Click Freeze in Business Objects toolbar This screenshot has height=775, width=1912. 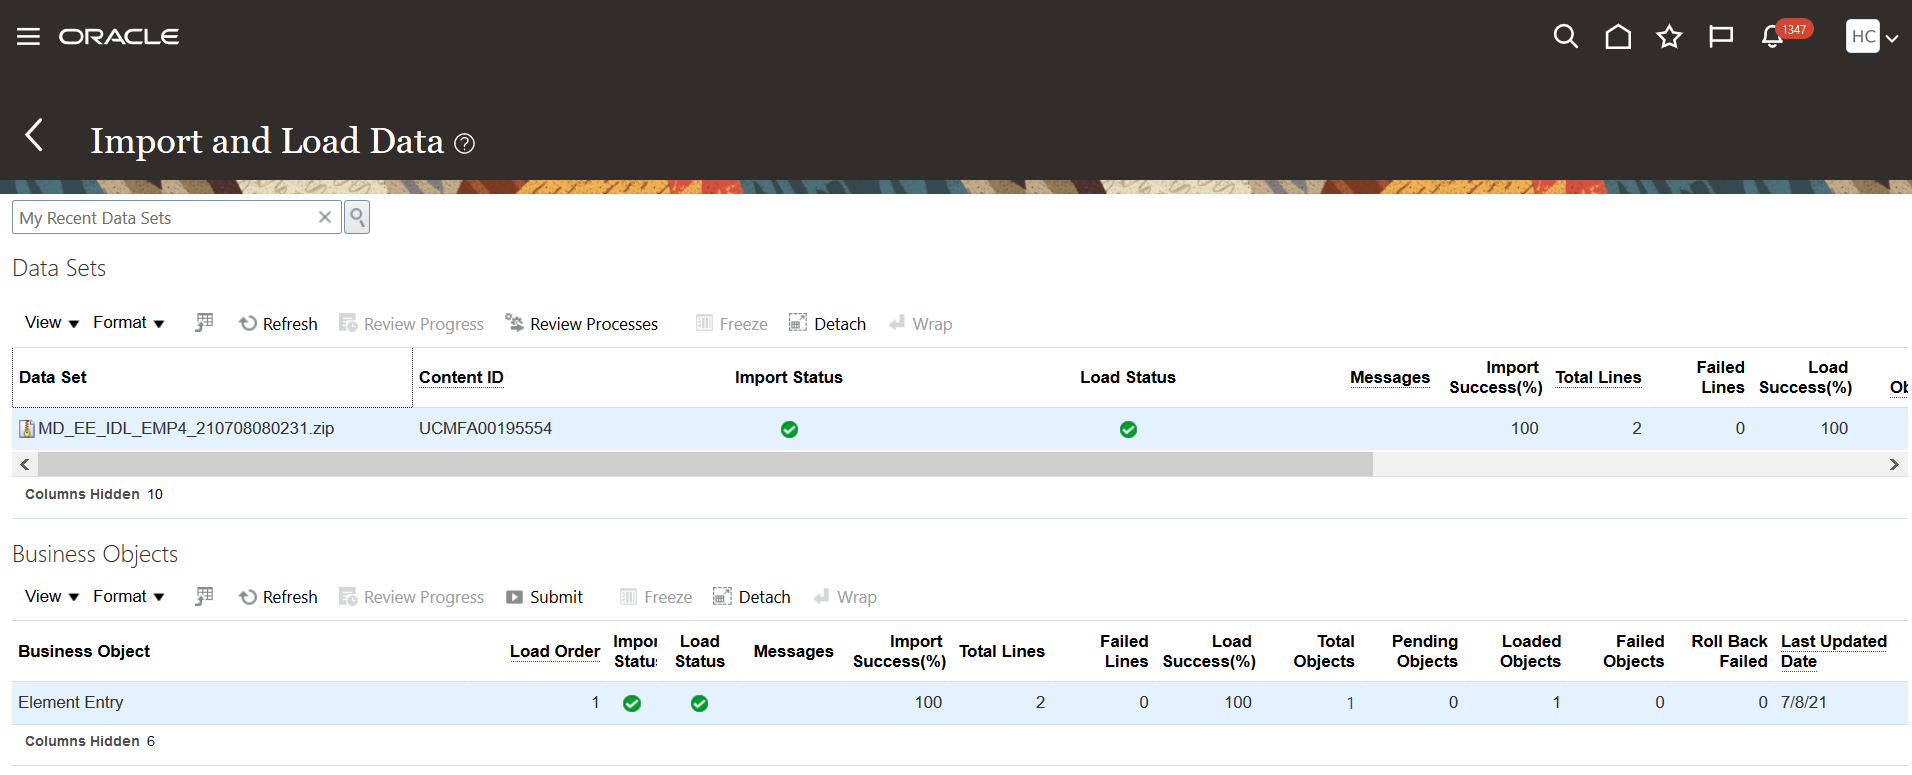(x=656, y=597)
